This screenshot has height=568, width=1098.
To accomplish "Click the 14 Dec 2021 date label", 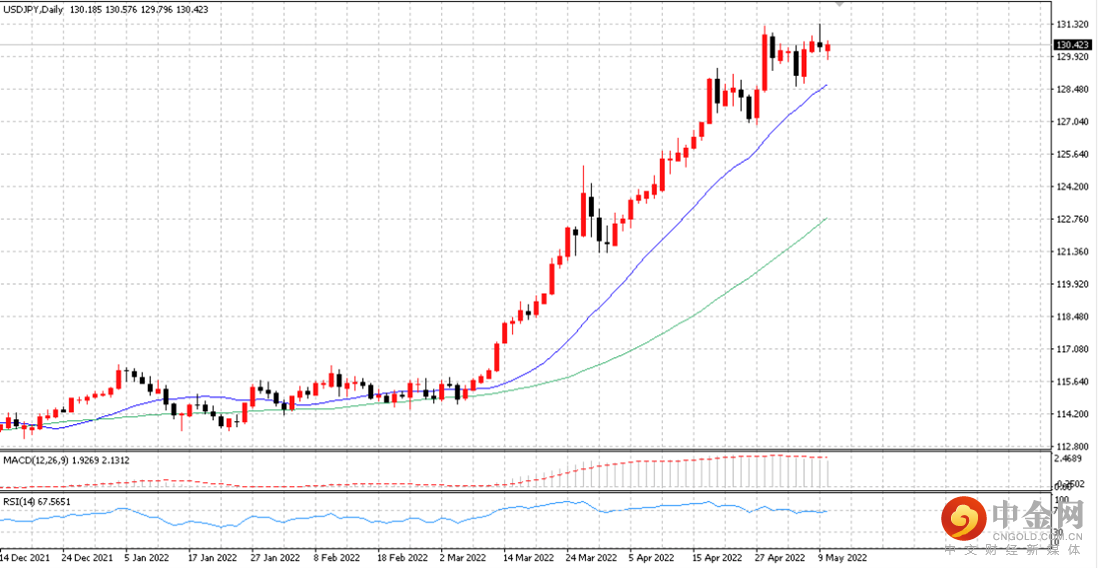I will 25,558.
